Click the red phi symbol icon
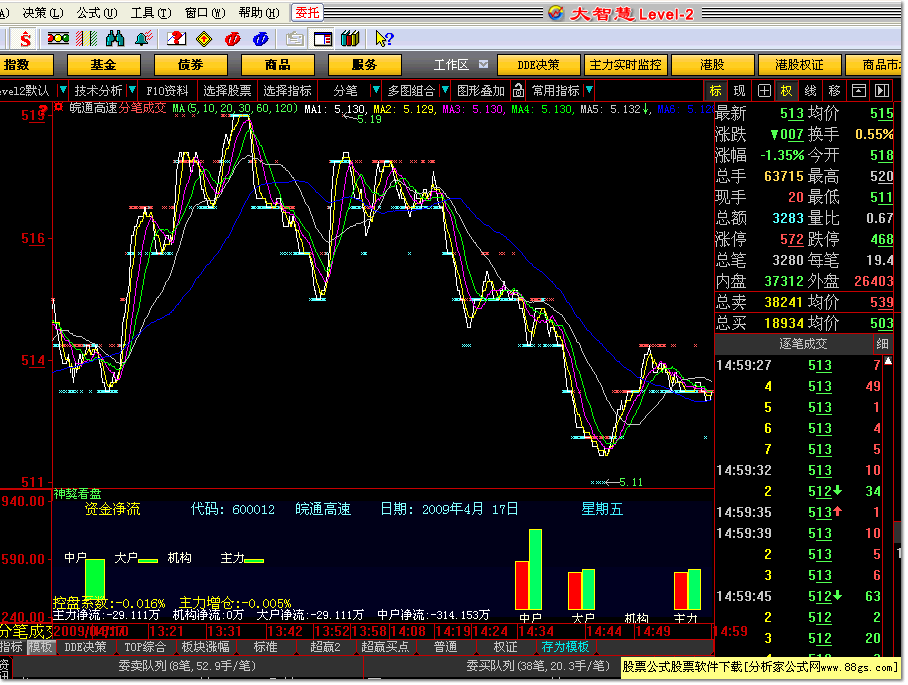 (x=232, y=39)
